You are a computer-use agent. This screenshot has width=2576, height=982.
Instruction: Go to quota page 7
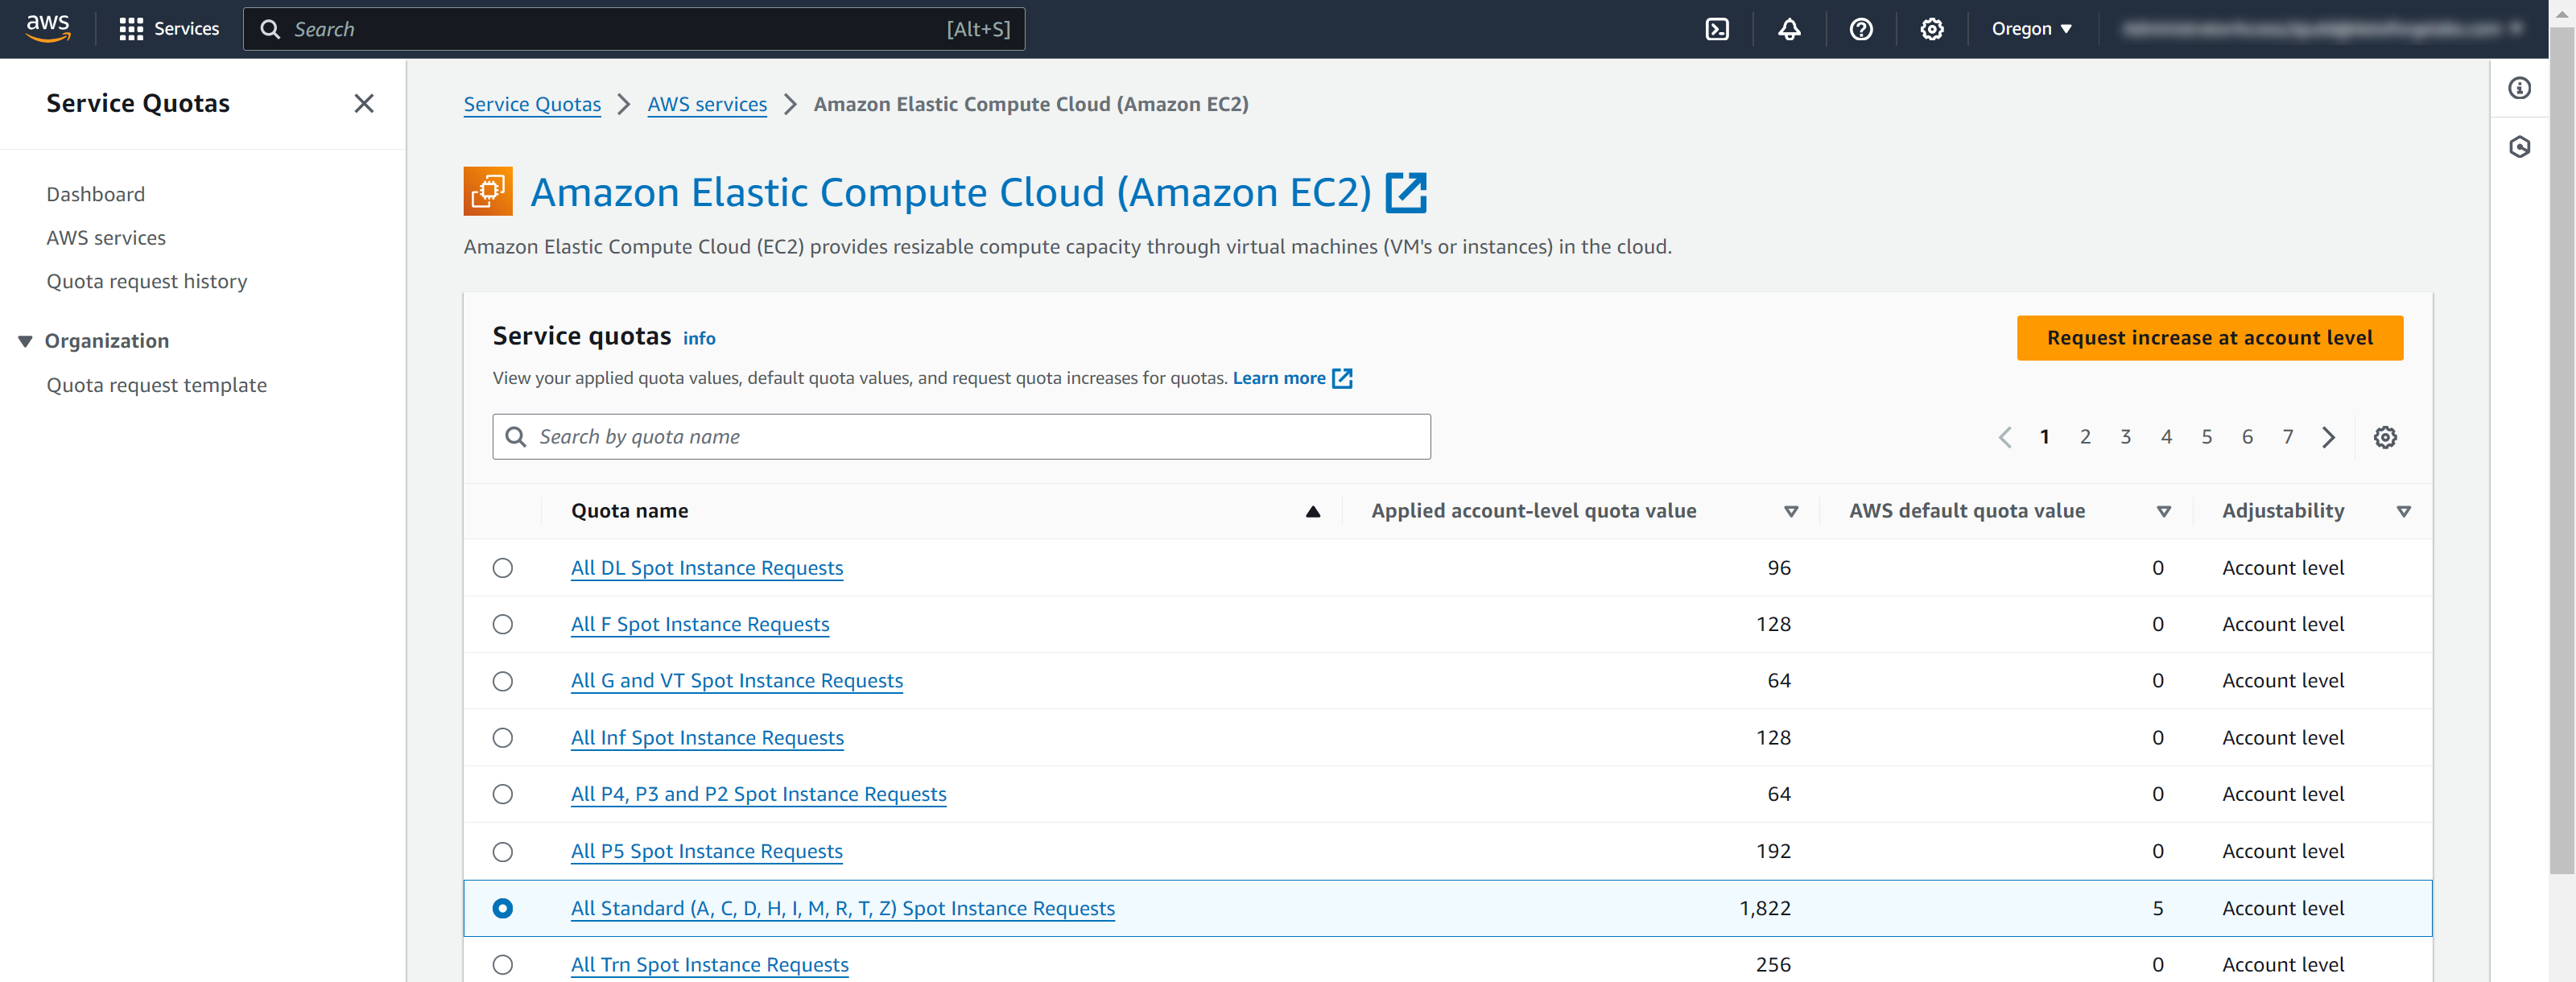[2288, 437]
